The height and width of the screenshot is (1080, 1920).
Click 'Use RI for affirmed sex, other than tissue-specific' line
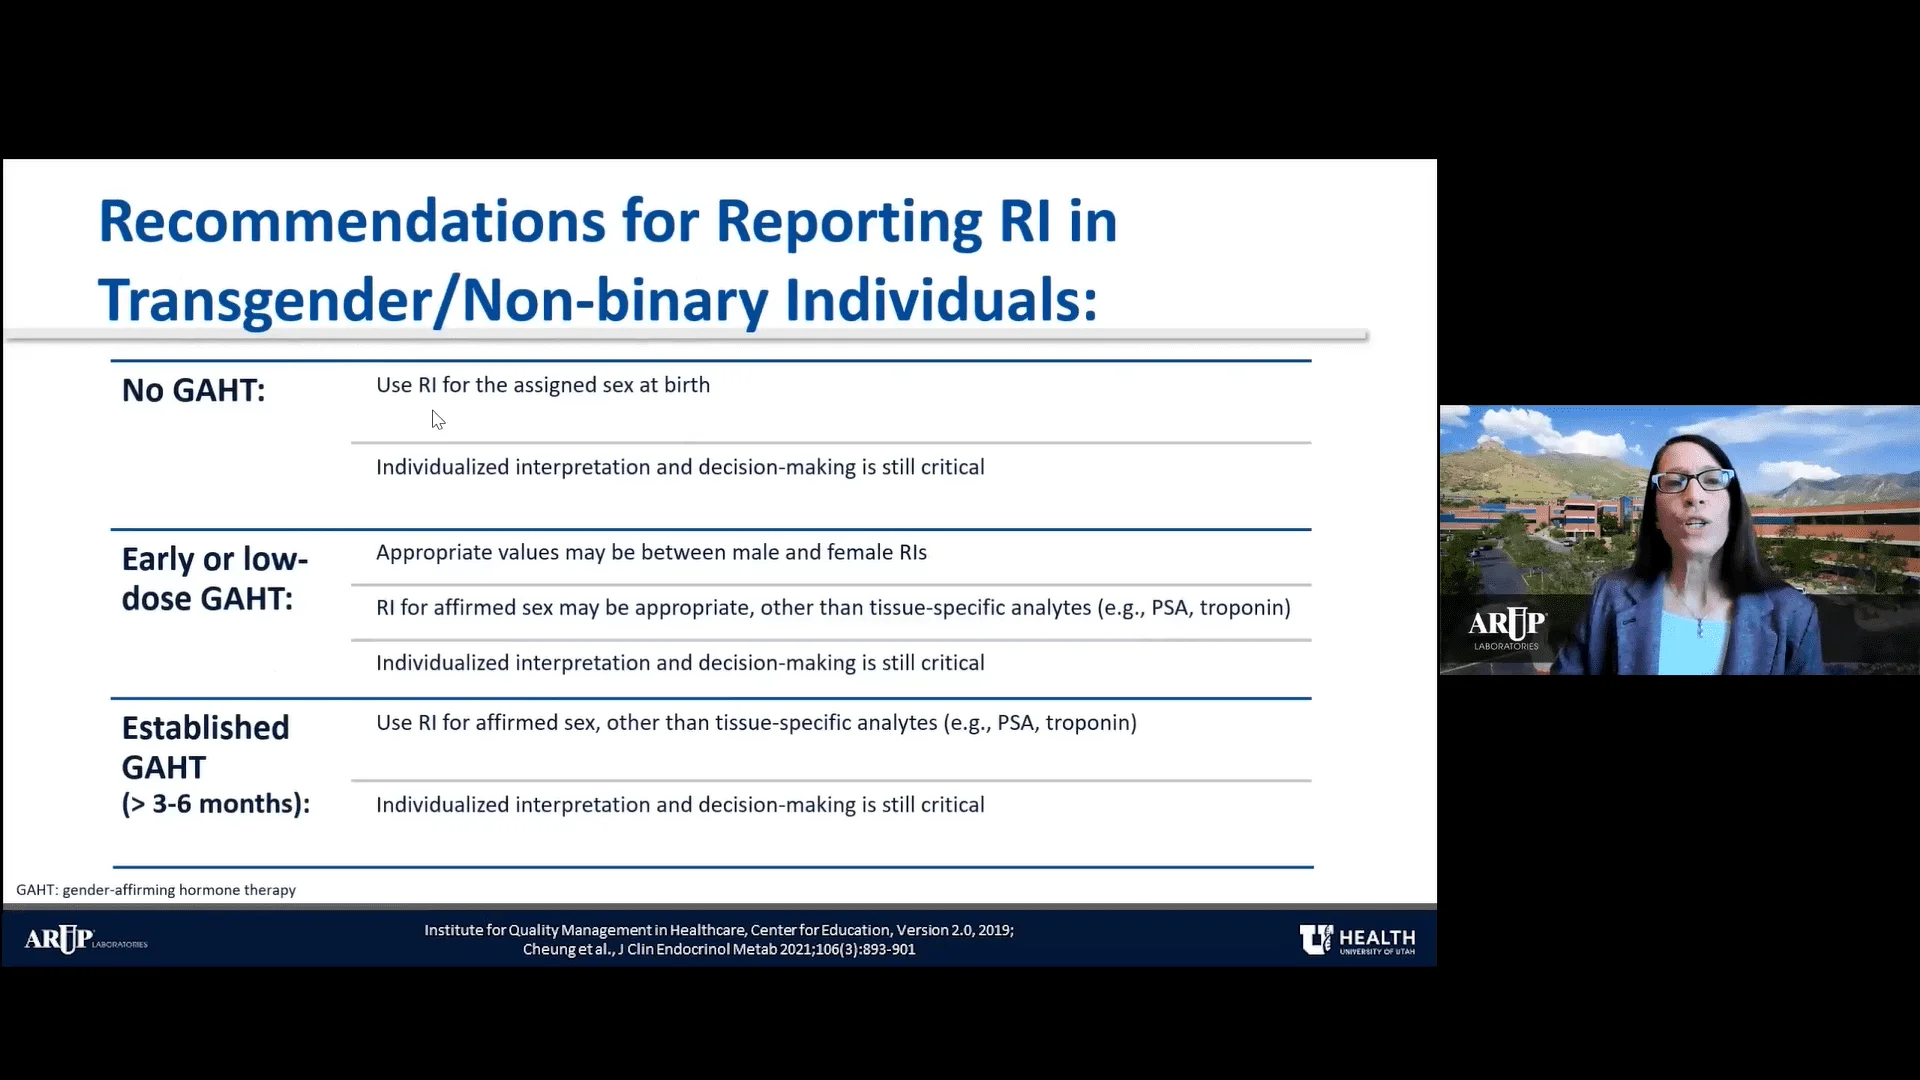tap(756, 723)
